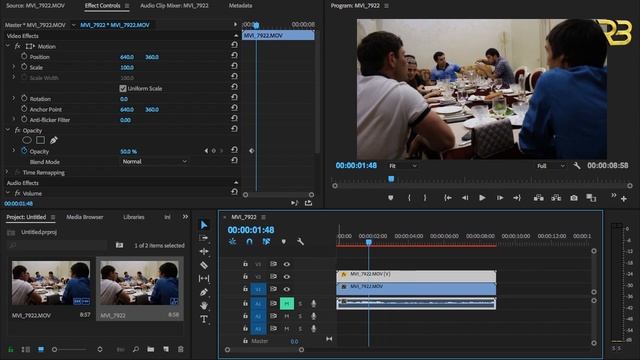Expand the Rotation property

click(13, 98)
